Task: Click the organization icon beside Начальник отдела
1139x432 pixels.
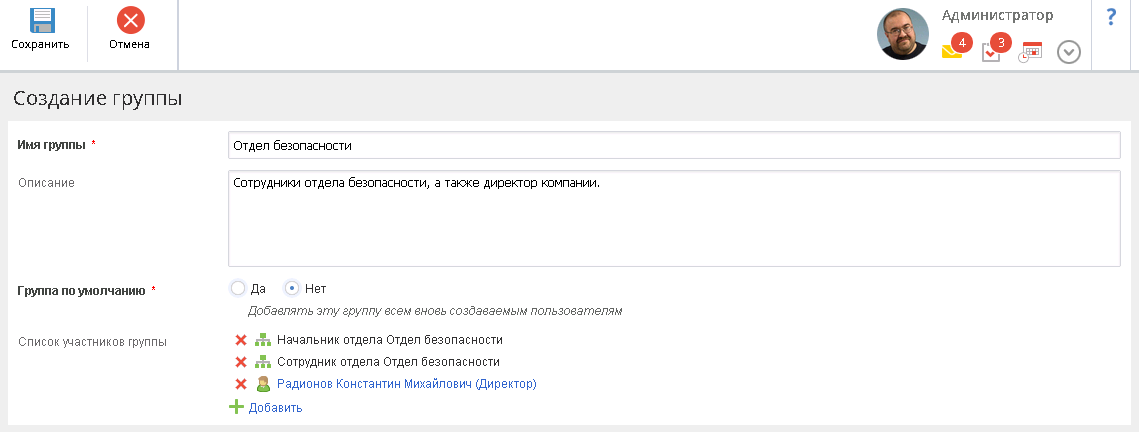Action: pyautogui.click(x=263, y=340)
